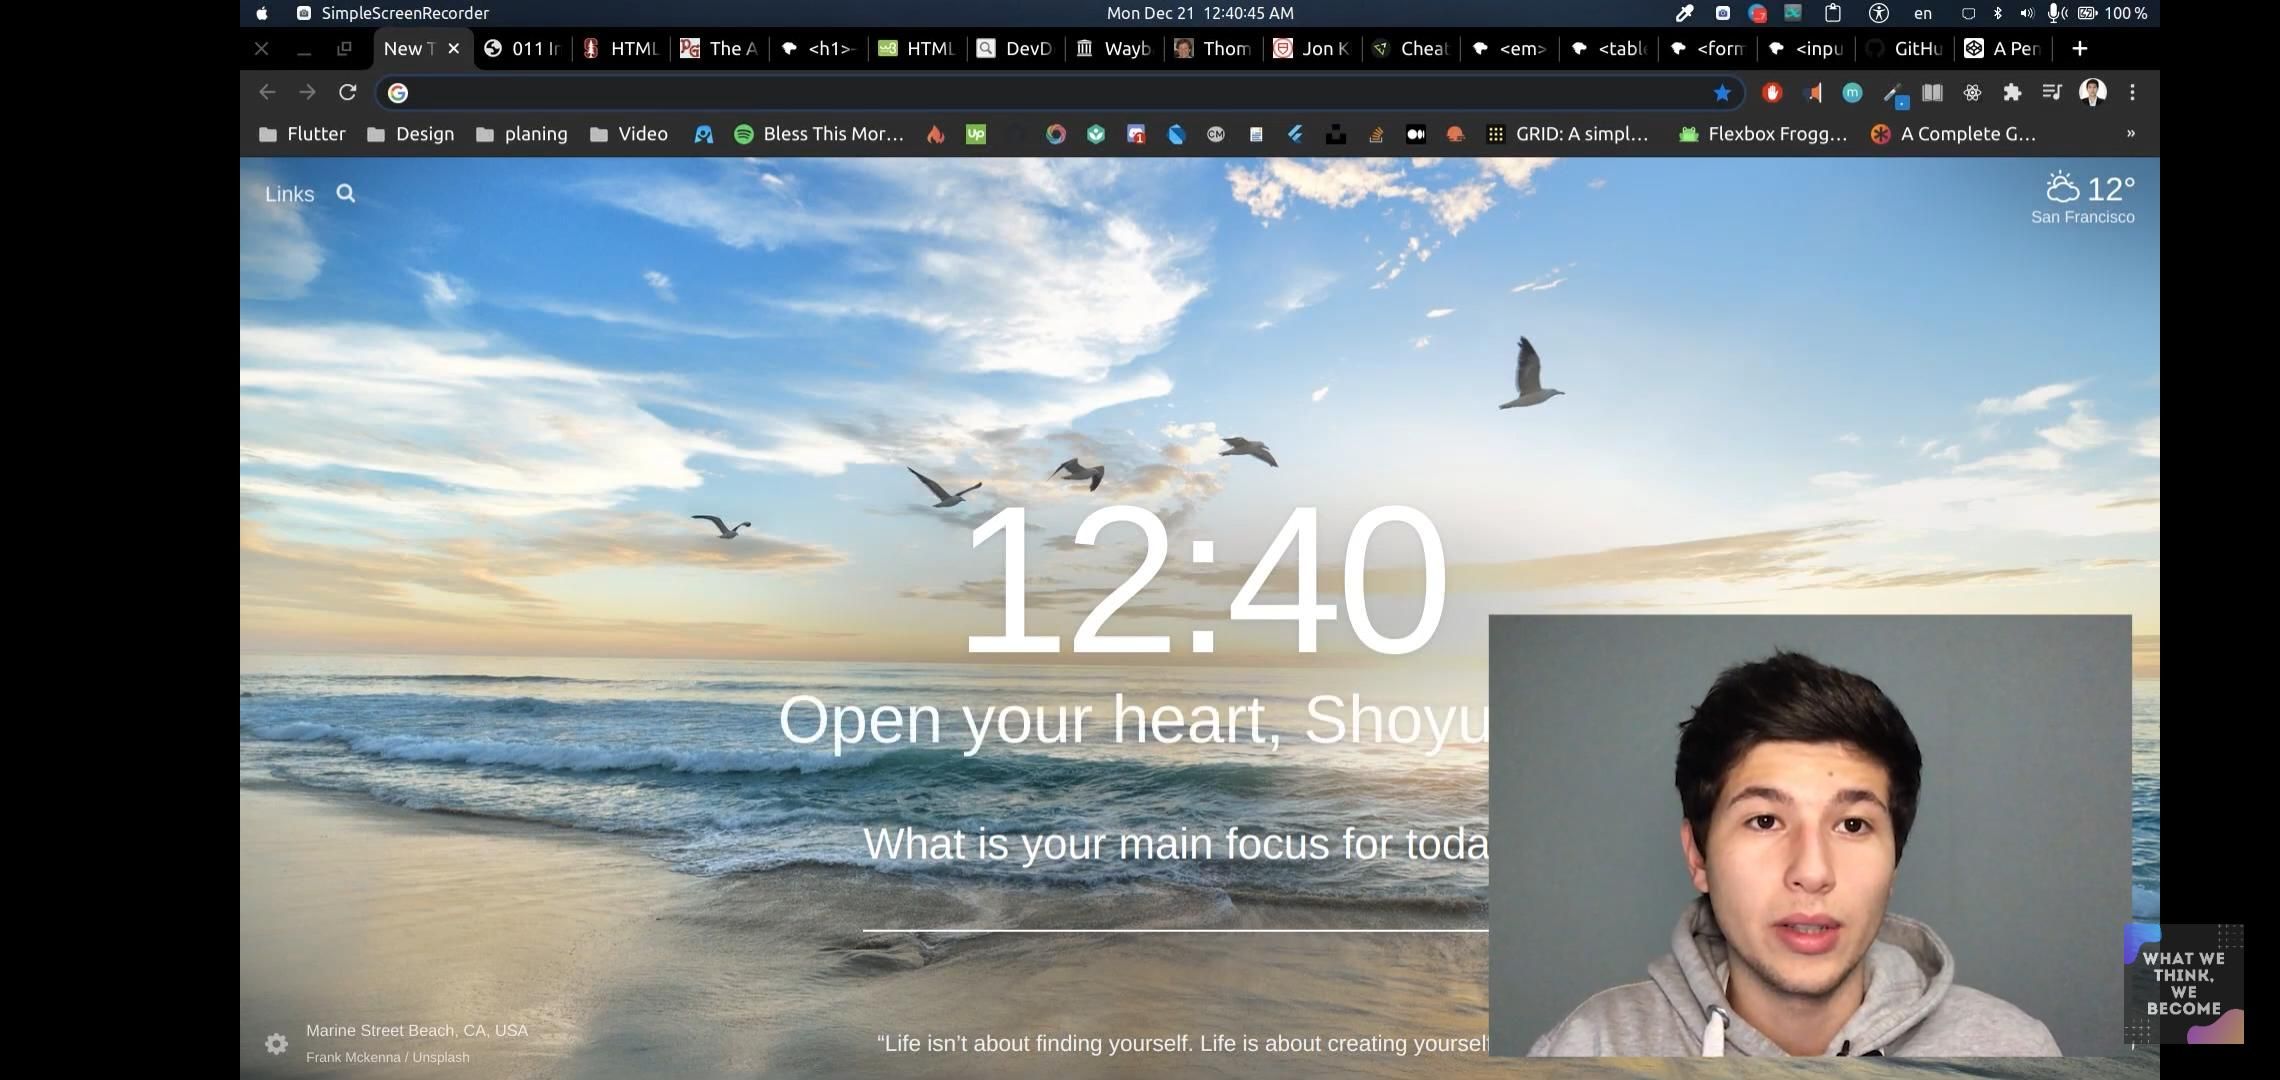Click the Chrome profile avatar icon
This screenshot has width=2280, height=1080.
[2092, 92]
